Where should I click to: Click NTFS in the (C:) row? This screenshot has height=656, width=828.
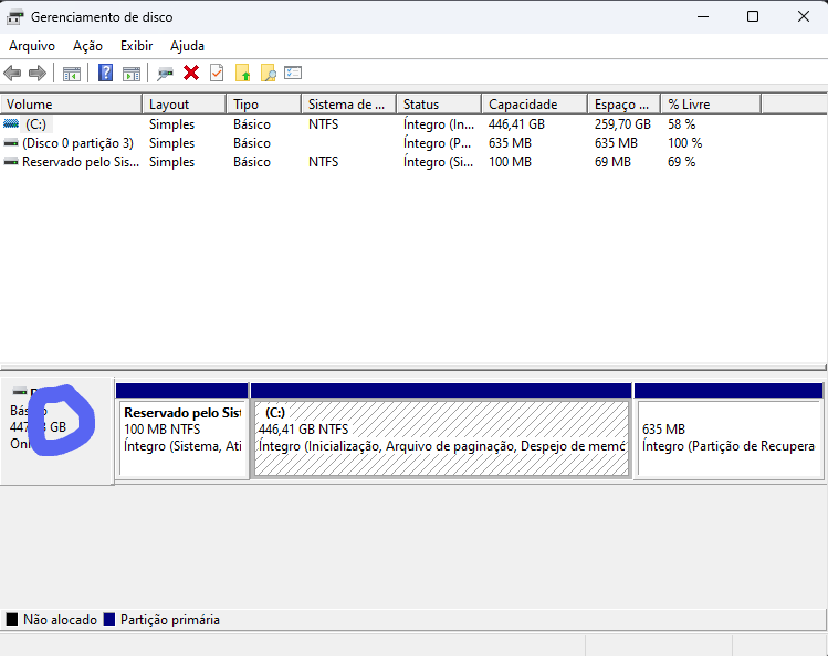323,124
